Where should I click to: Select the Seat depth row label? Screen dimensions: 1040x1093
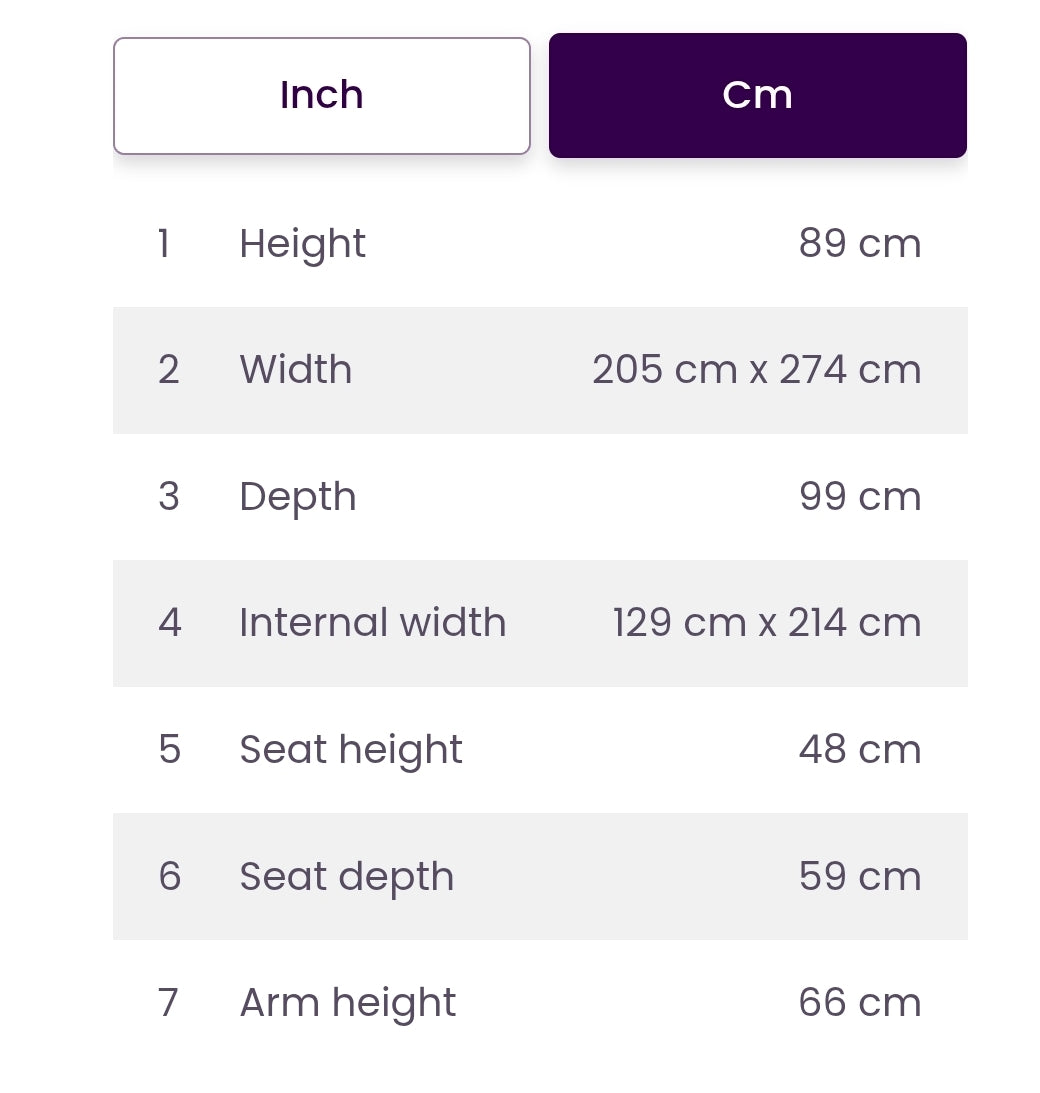tap(346, 877)
